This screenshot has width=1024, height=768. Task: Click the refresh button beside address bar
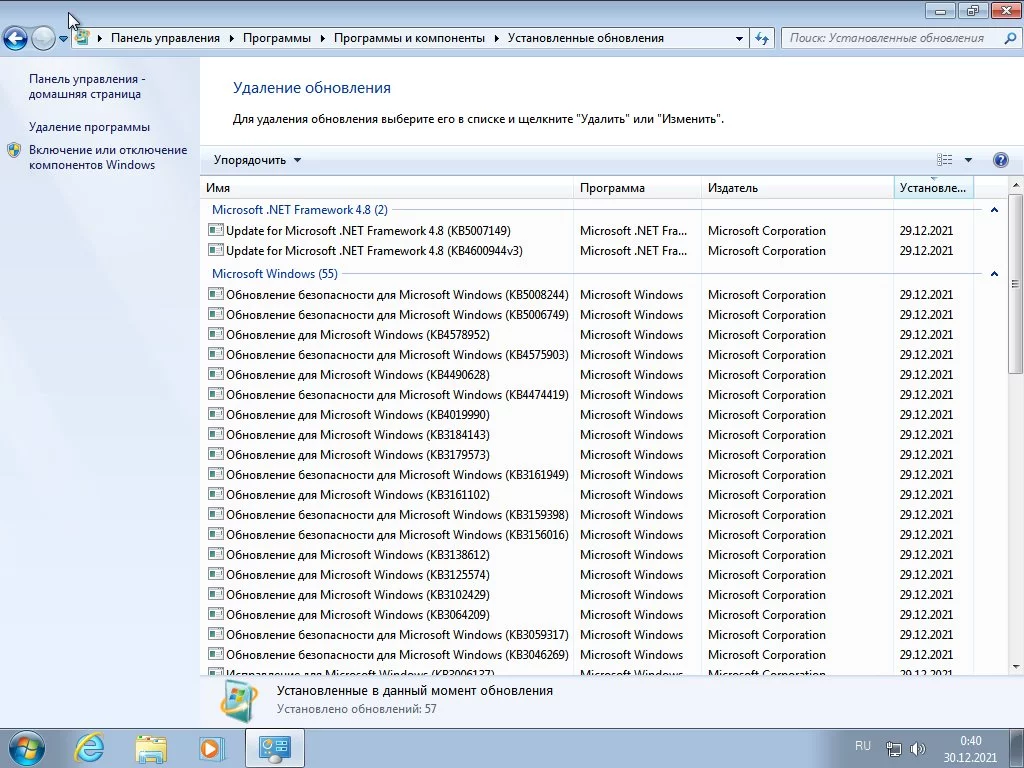762,38
